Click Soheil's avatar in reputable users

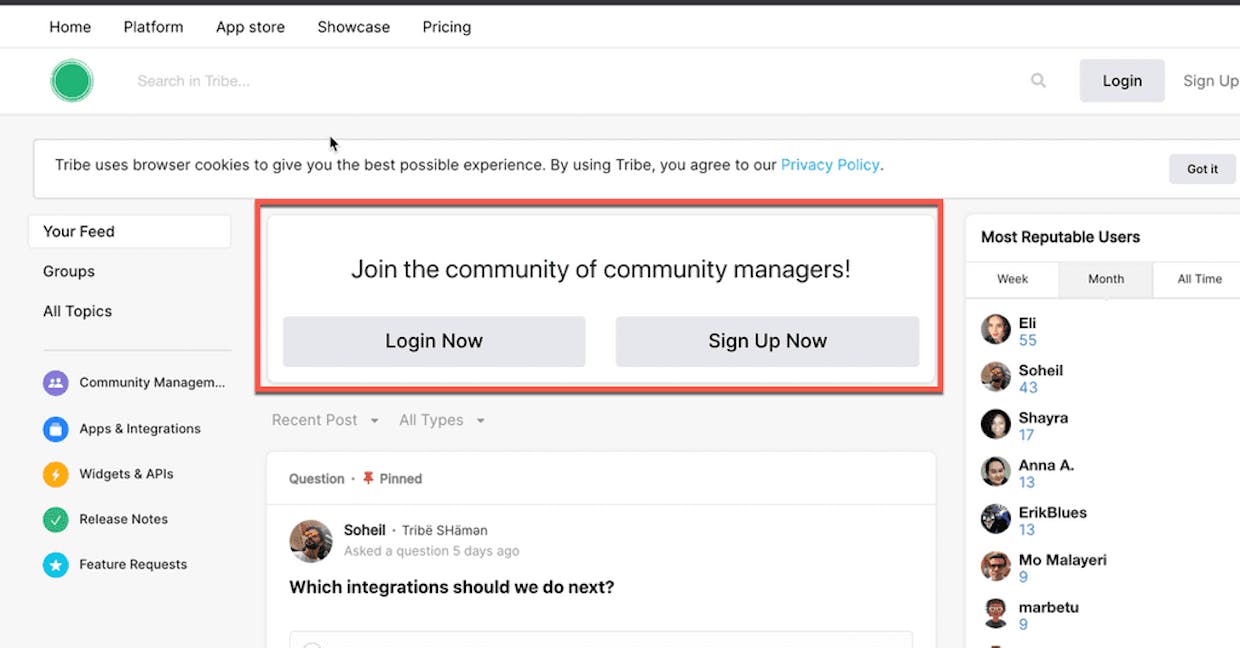[x=996, y=376]
